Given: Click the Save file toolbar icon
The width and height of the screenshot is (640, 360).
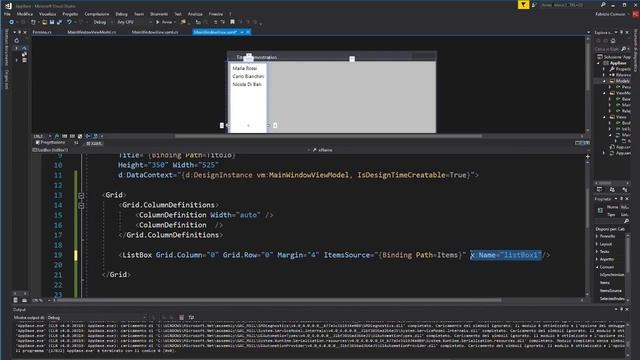Looking at the screenshot, I should [52, 22].
